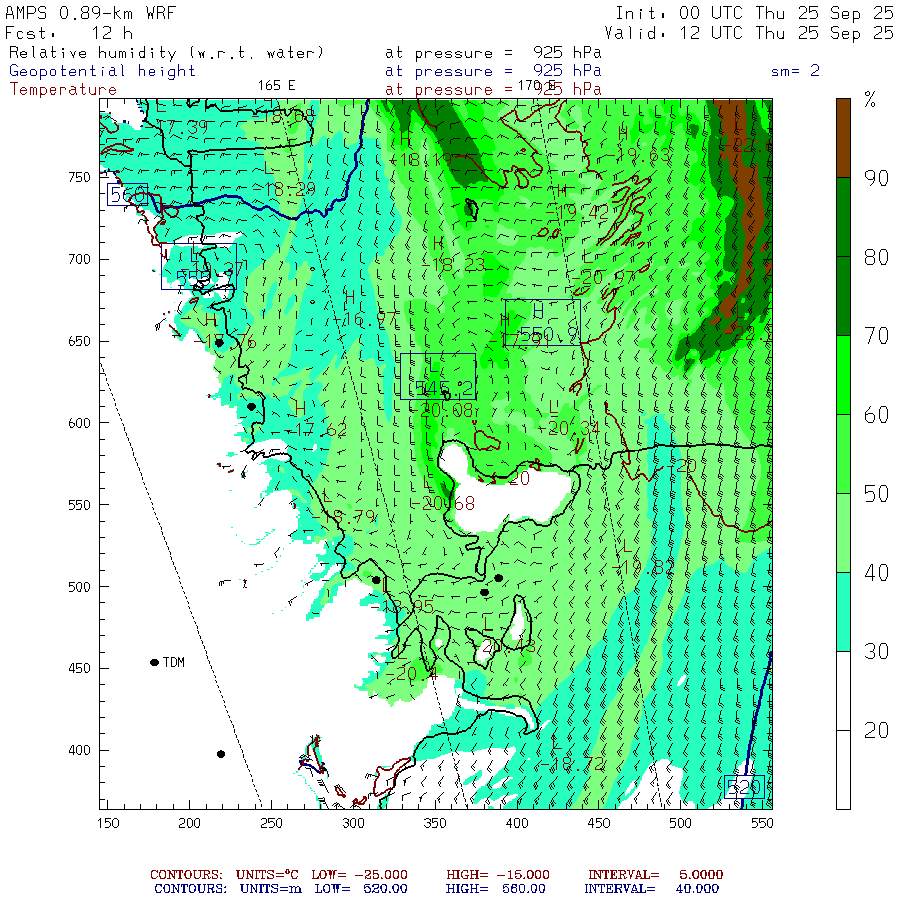Click the blue footer text LOW= 520.00
Image resolution: width=900 pixels, height=900 pixels.
361,889
